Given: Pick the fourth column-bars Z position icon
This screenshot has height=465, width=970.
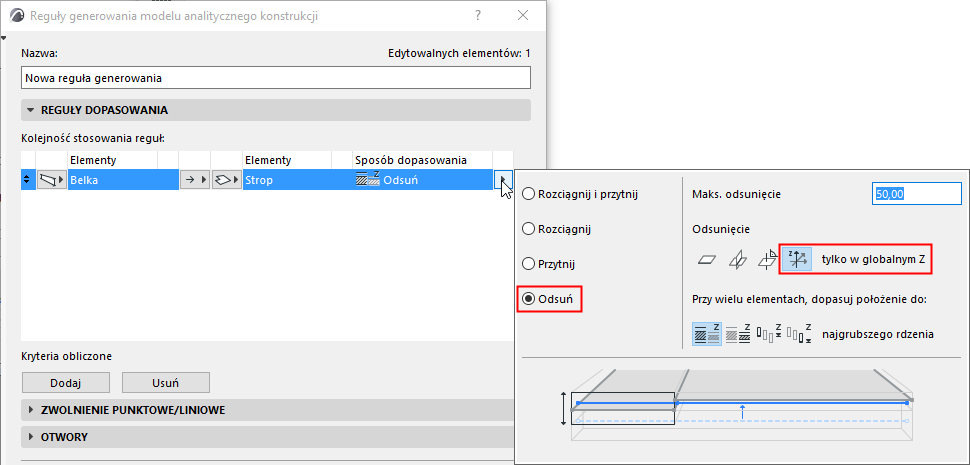Looking at the screenshot, I should pos(799,334).
